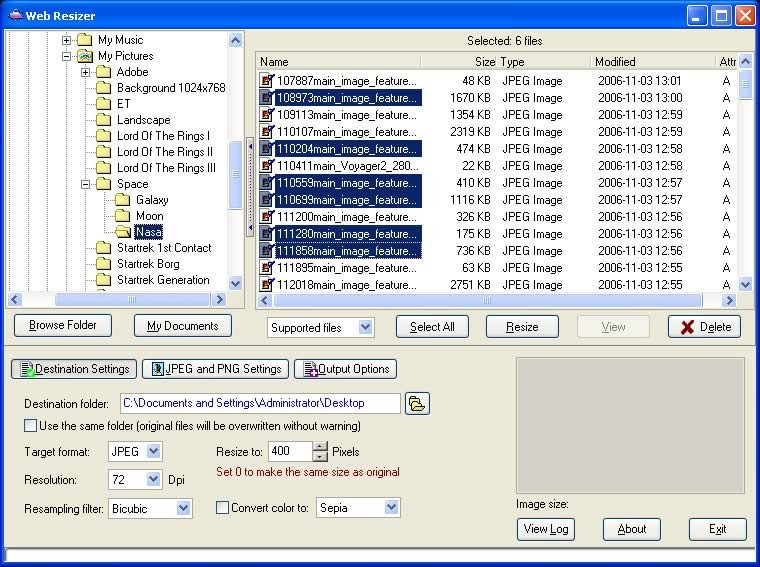
Task: Click the Galaxy folder icon
Action: coord(124,200)
